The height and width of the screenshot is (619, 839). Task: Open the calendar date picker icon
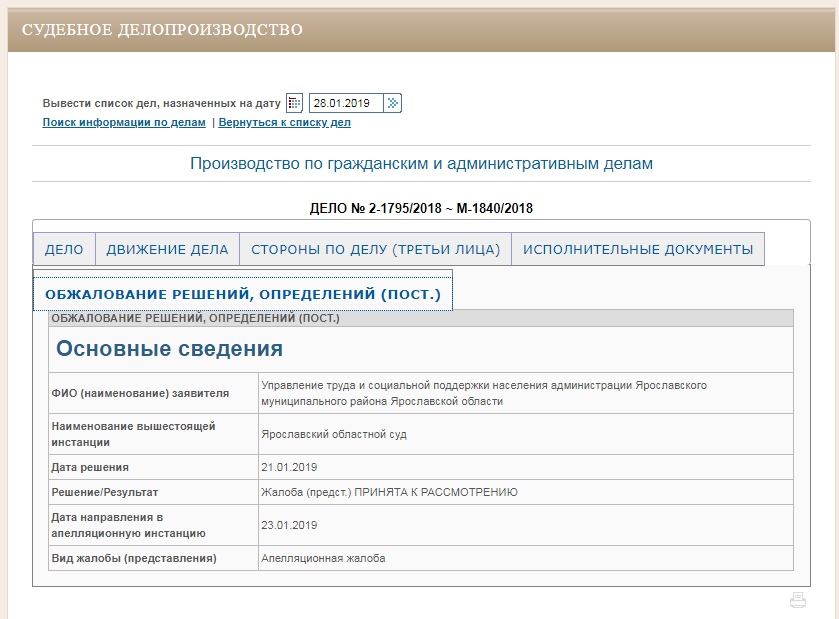[x=294, y=103]
